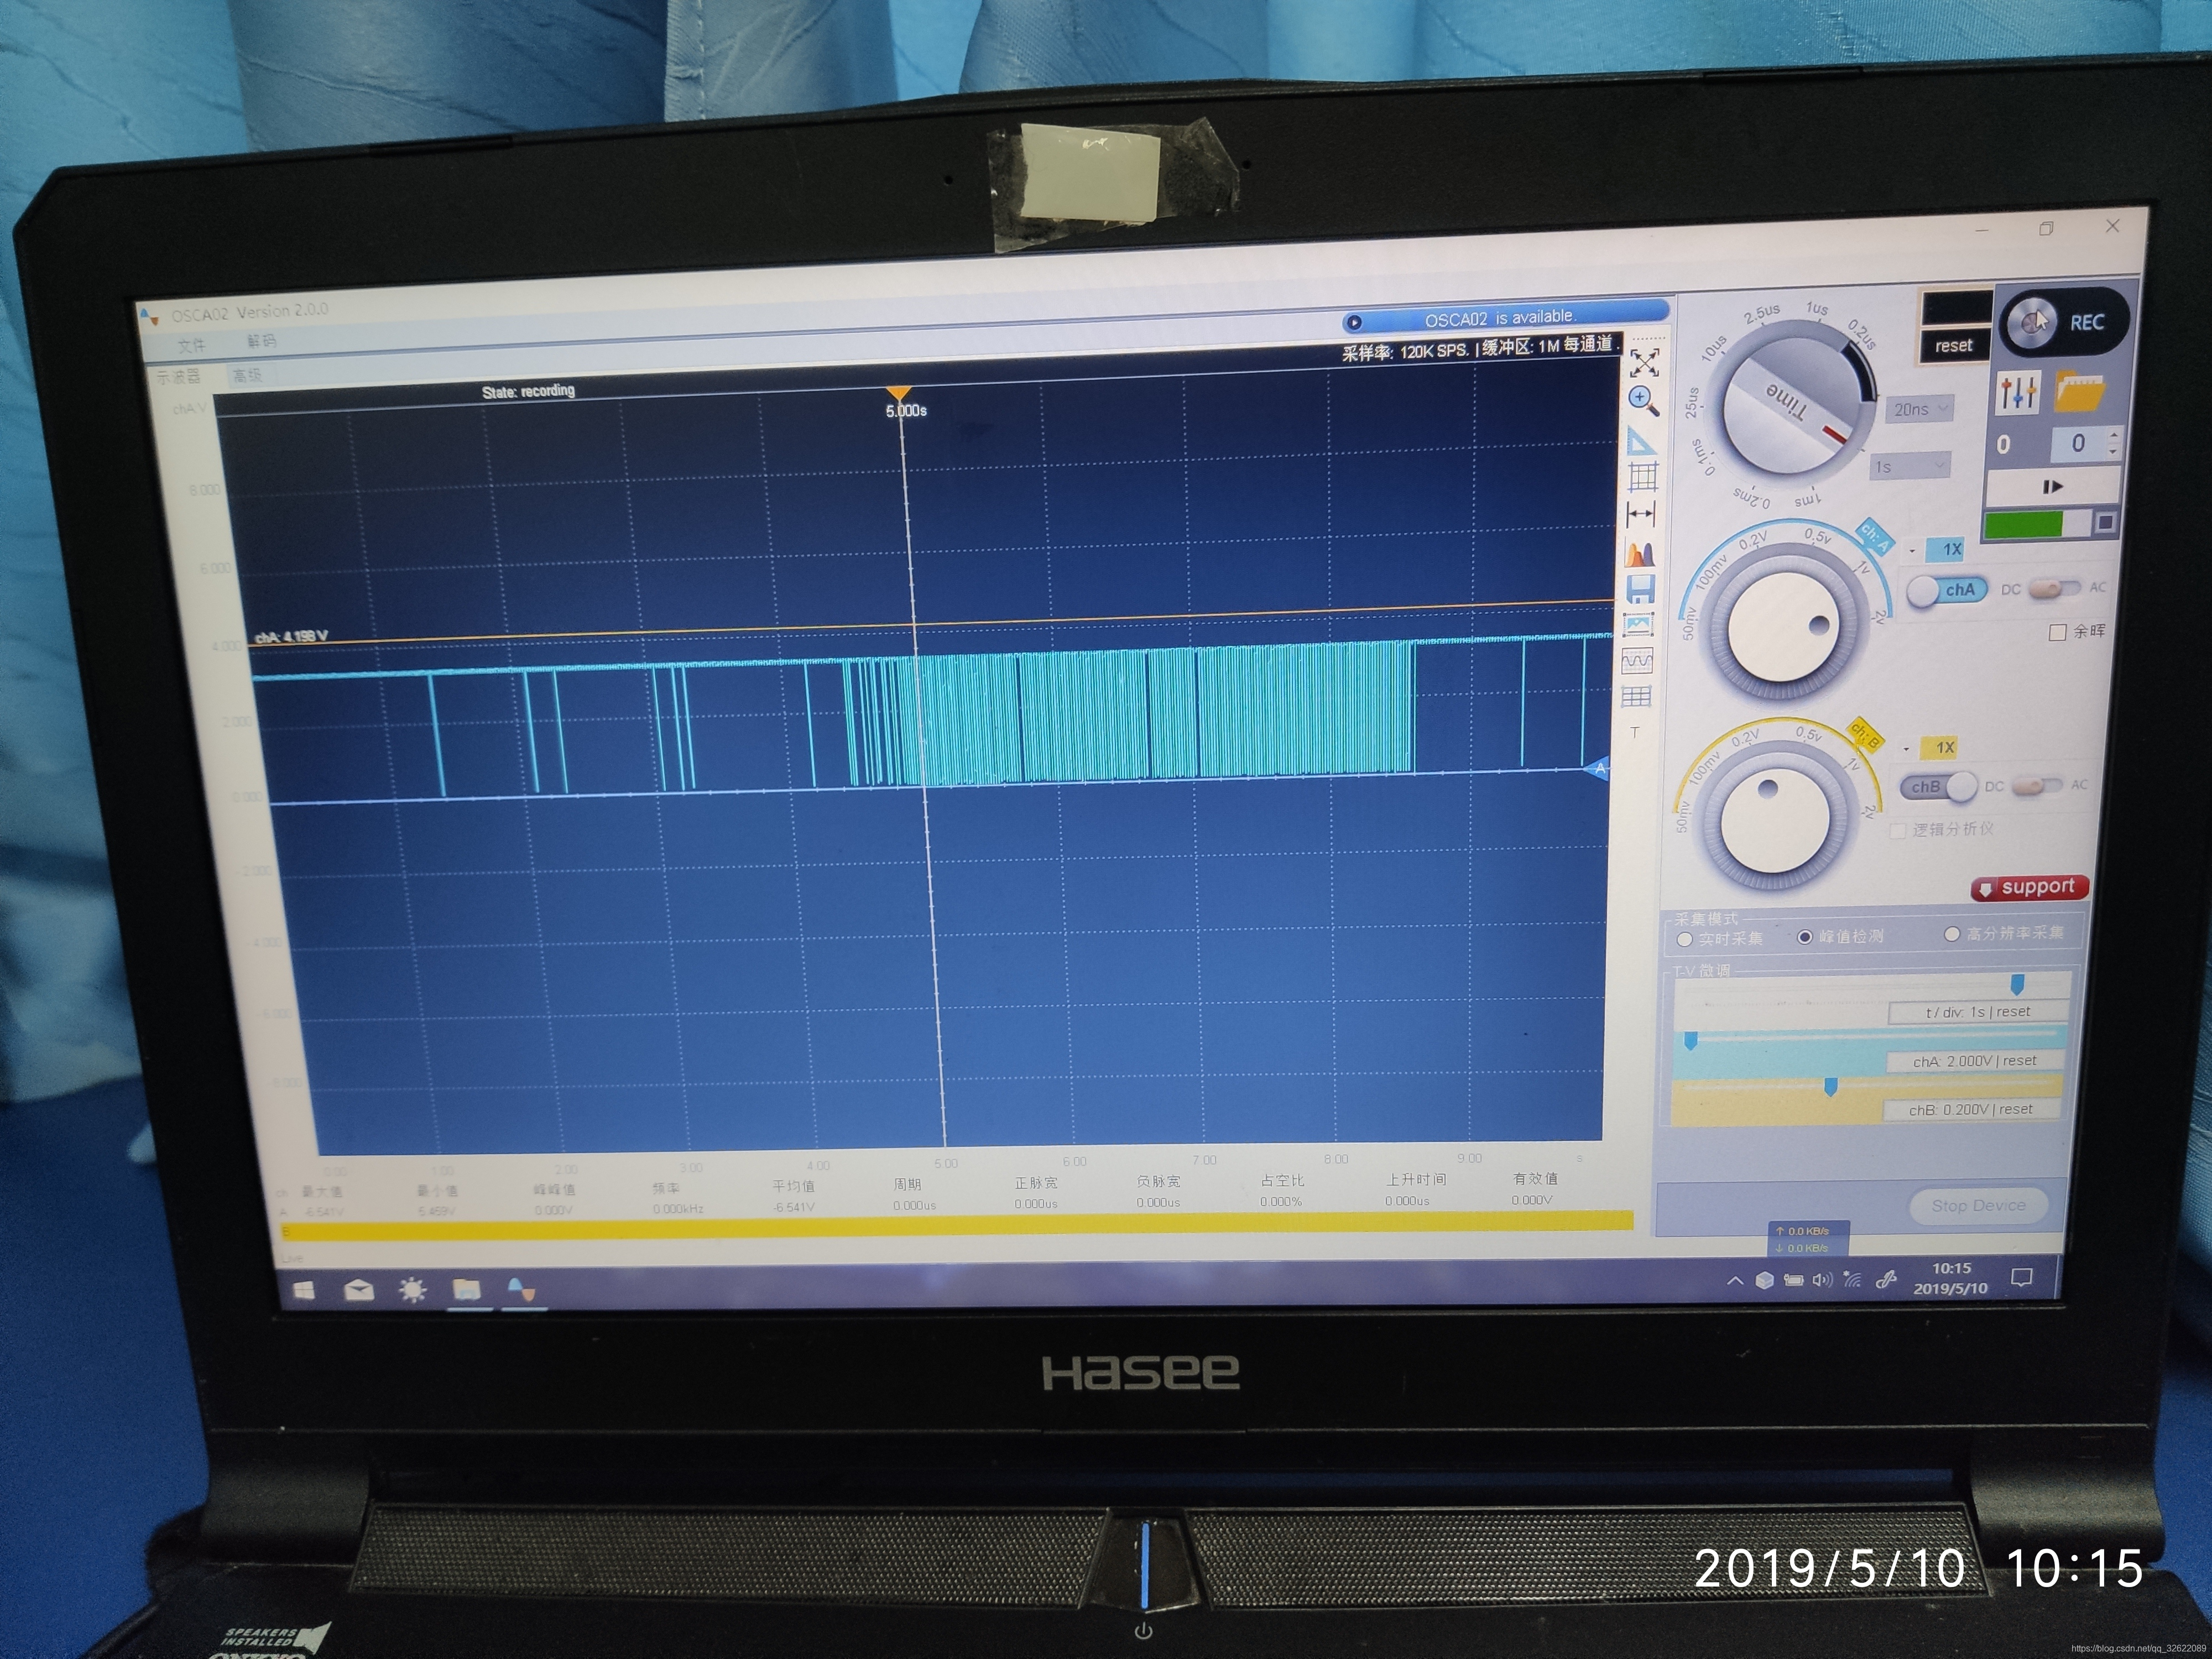This screenshot has width=2212, height=1659.
Task: Open the yellow folder icon
Action: tap(2080, 391)
